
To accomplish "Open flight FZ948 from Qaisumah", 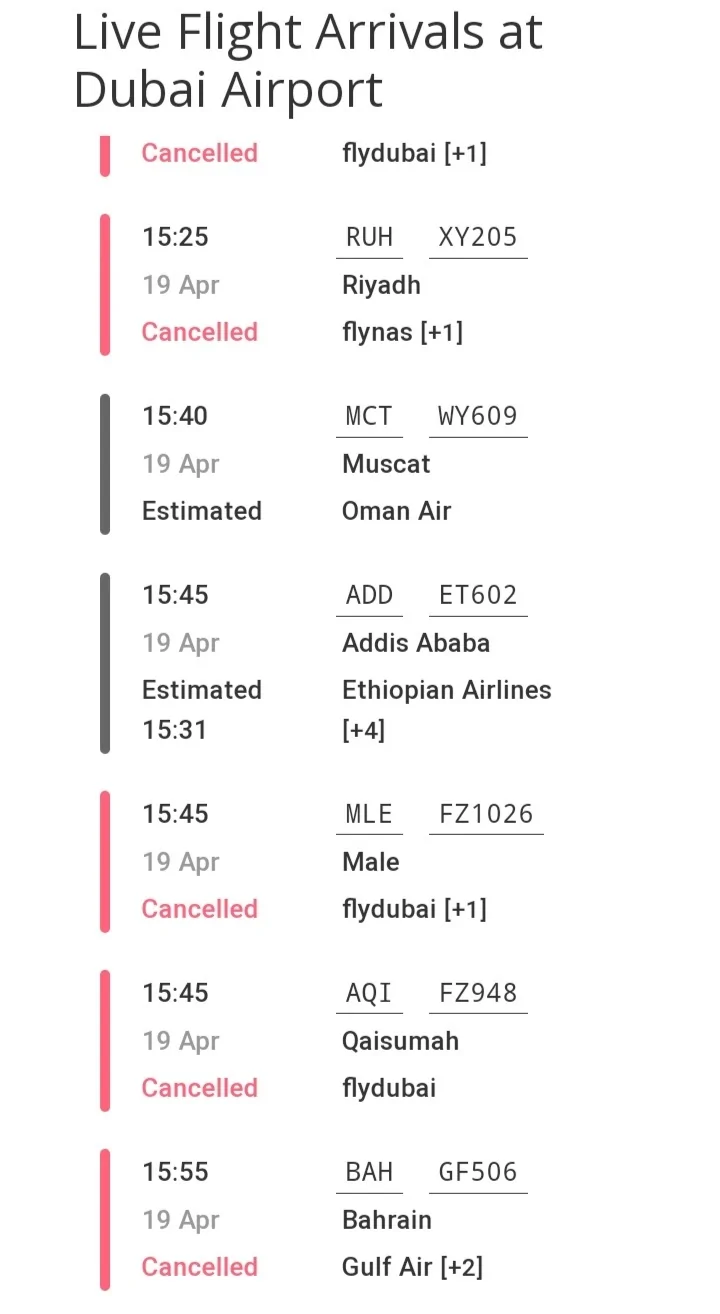I will point(478,993).
